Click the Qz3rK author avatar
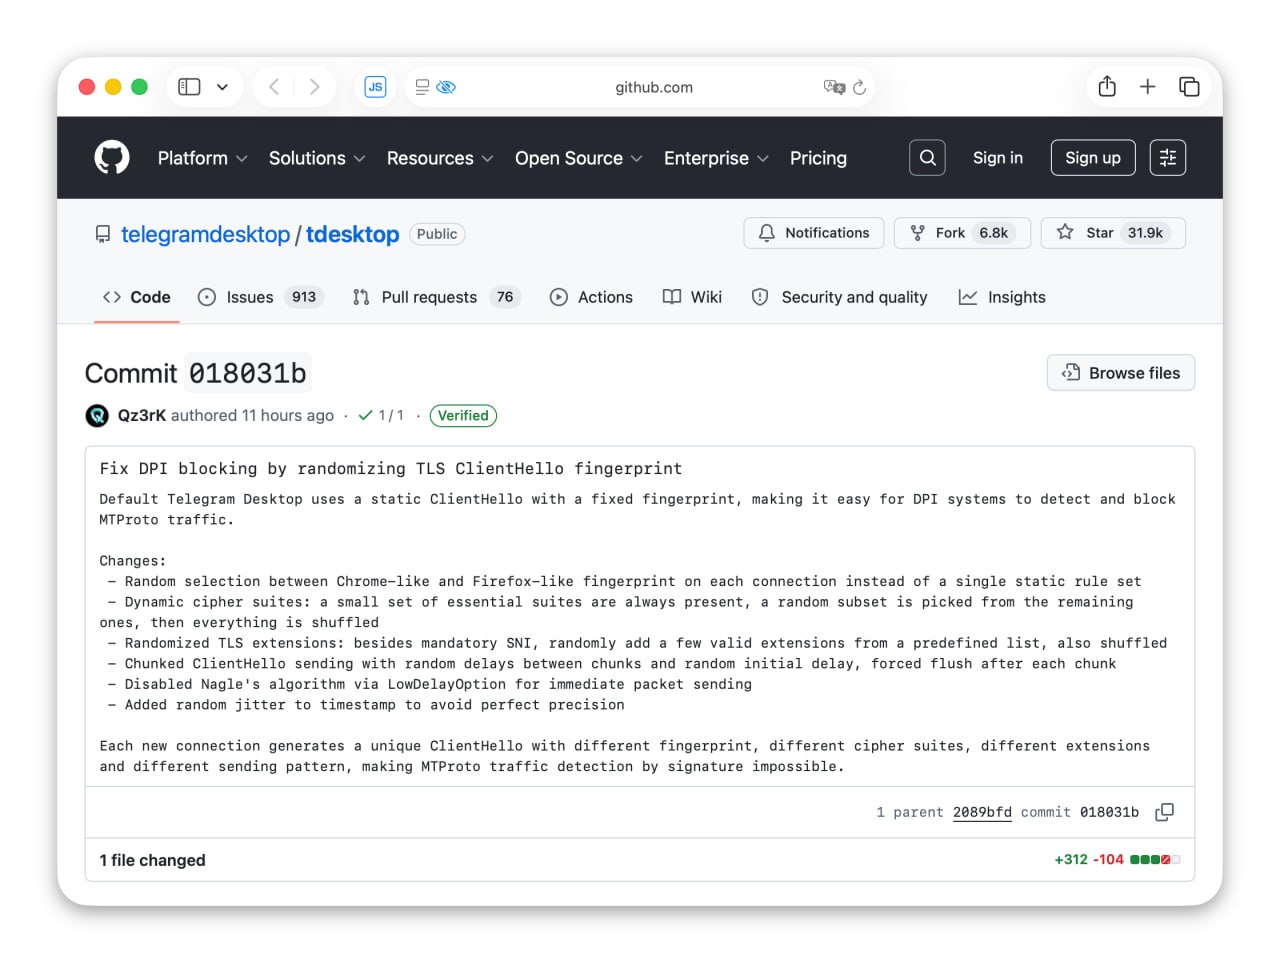This screenshot has height=963, width=1280. (x=97, y=416)
